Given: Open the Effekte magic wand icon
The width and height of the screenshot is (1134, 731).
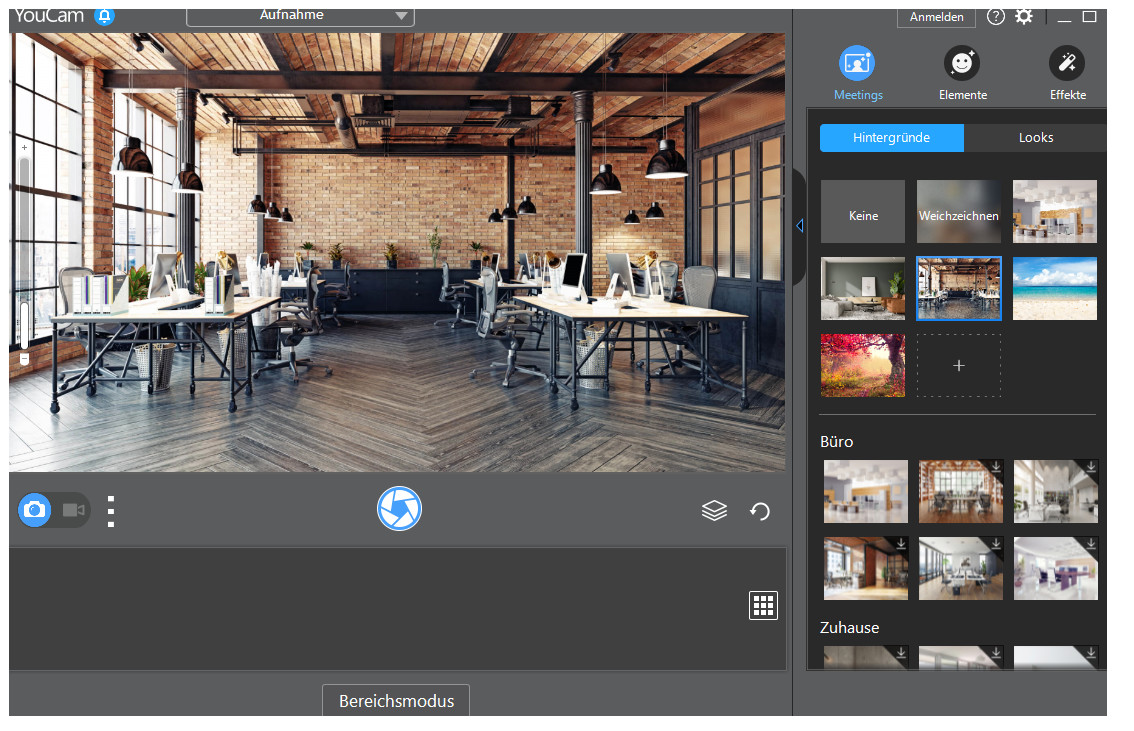Looking at the screenshot, I should click(1067, 64).
